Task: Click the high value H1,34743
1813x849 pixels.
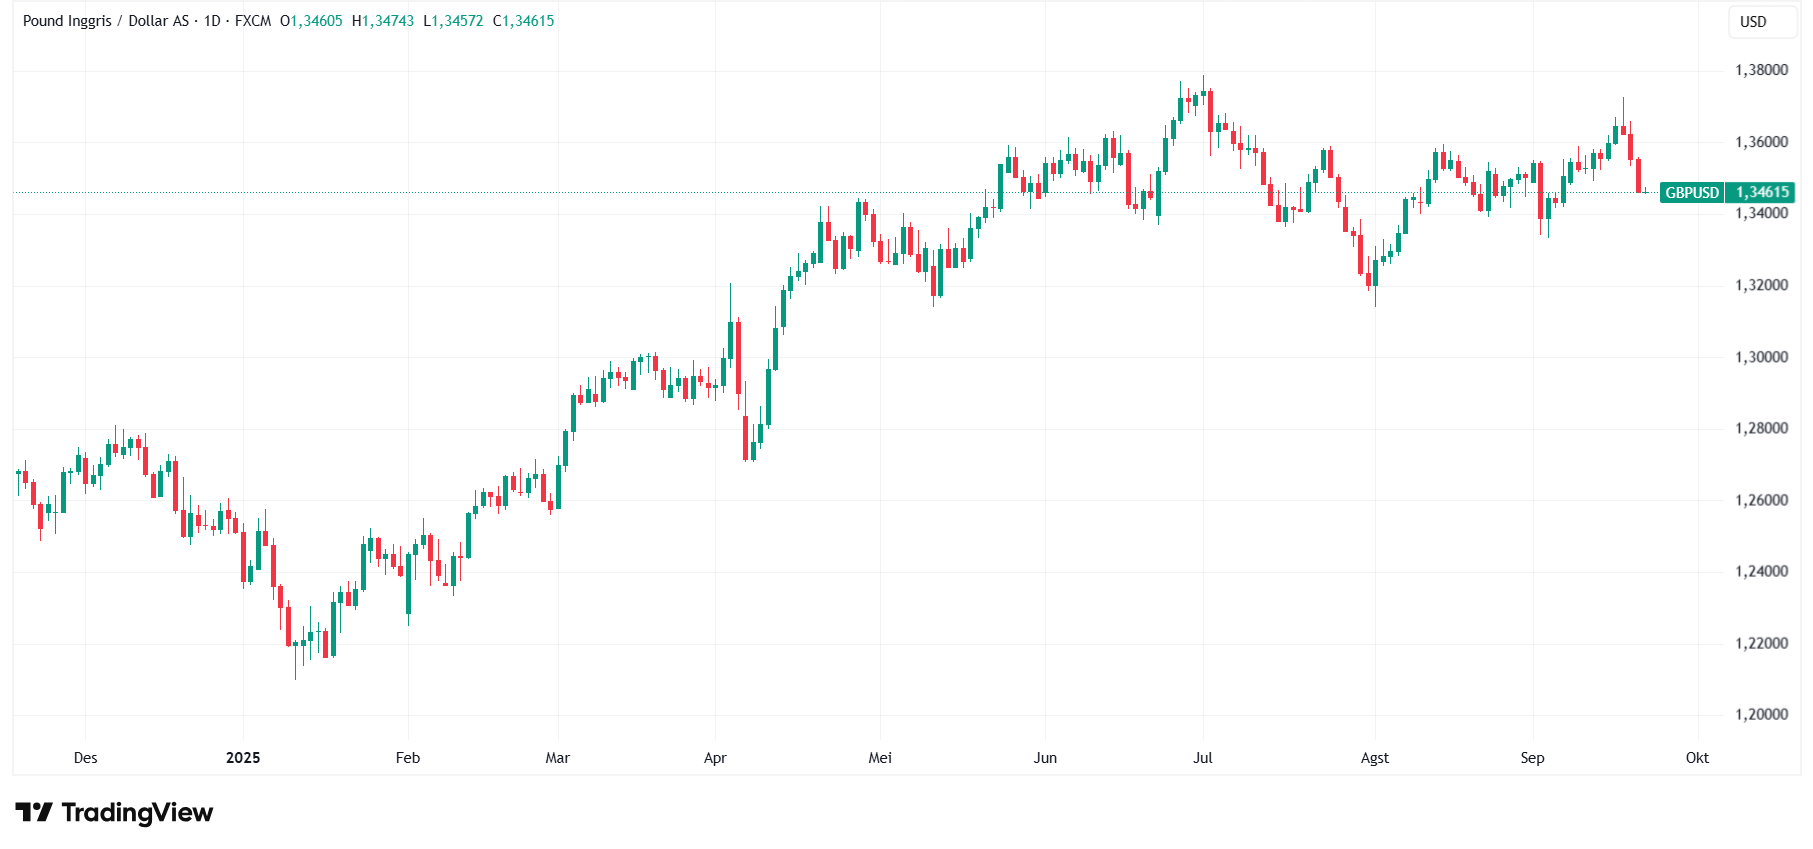Action: (383, 21)
